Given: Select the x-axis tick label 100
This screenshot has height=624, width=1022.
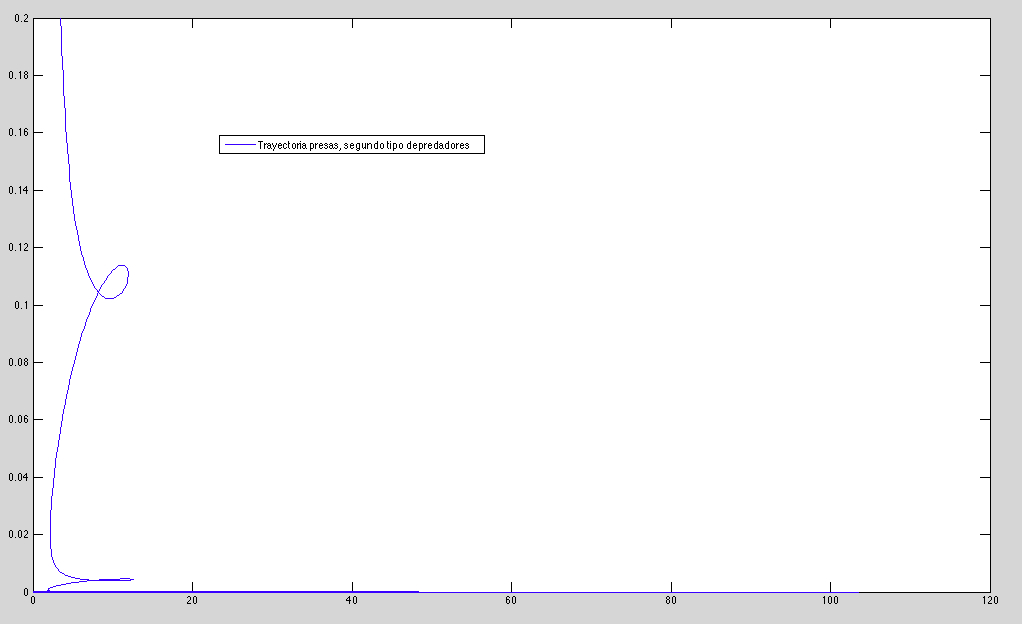Looking at the screenshot, I should (x=830, y=601).
